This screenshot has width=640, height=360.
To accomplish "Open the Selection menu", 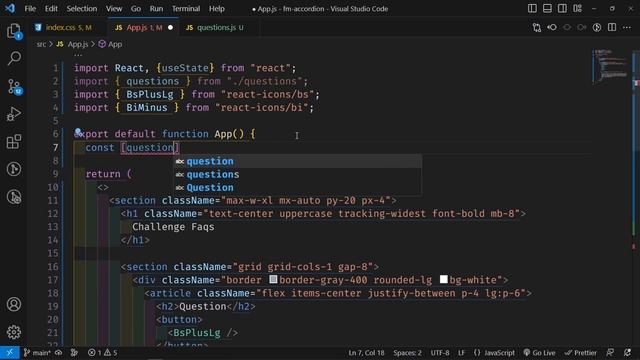I will click(x=82, y=9).
